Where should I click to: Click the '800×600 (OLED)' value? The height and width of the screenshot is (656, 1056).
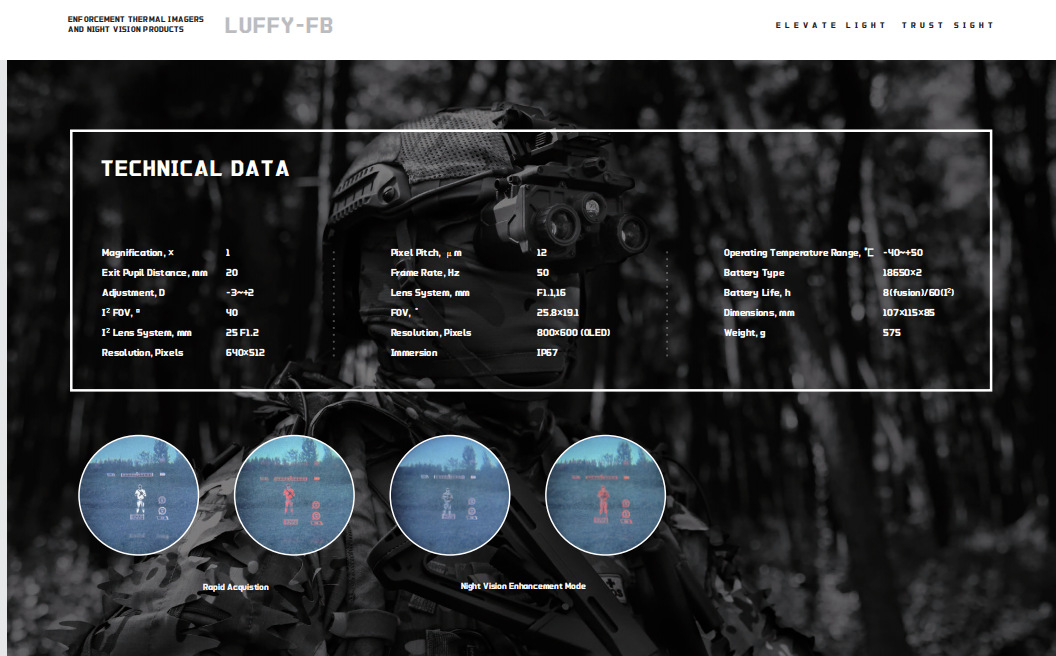(573, 333)
